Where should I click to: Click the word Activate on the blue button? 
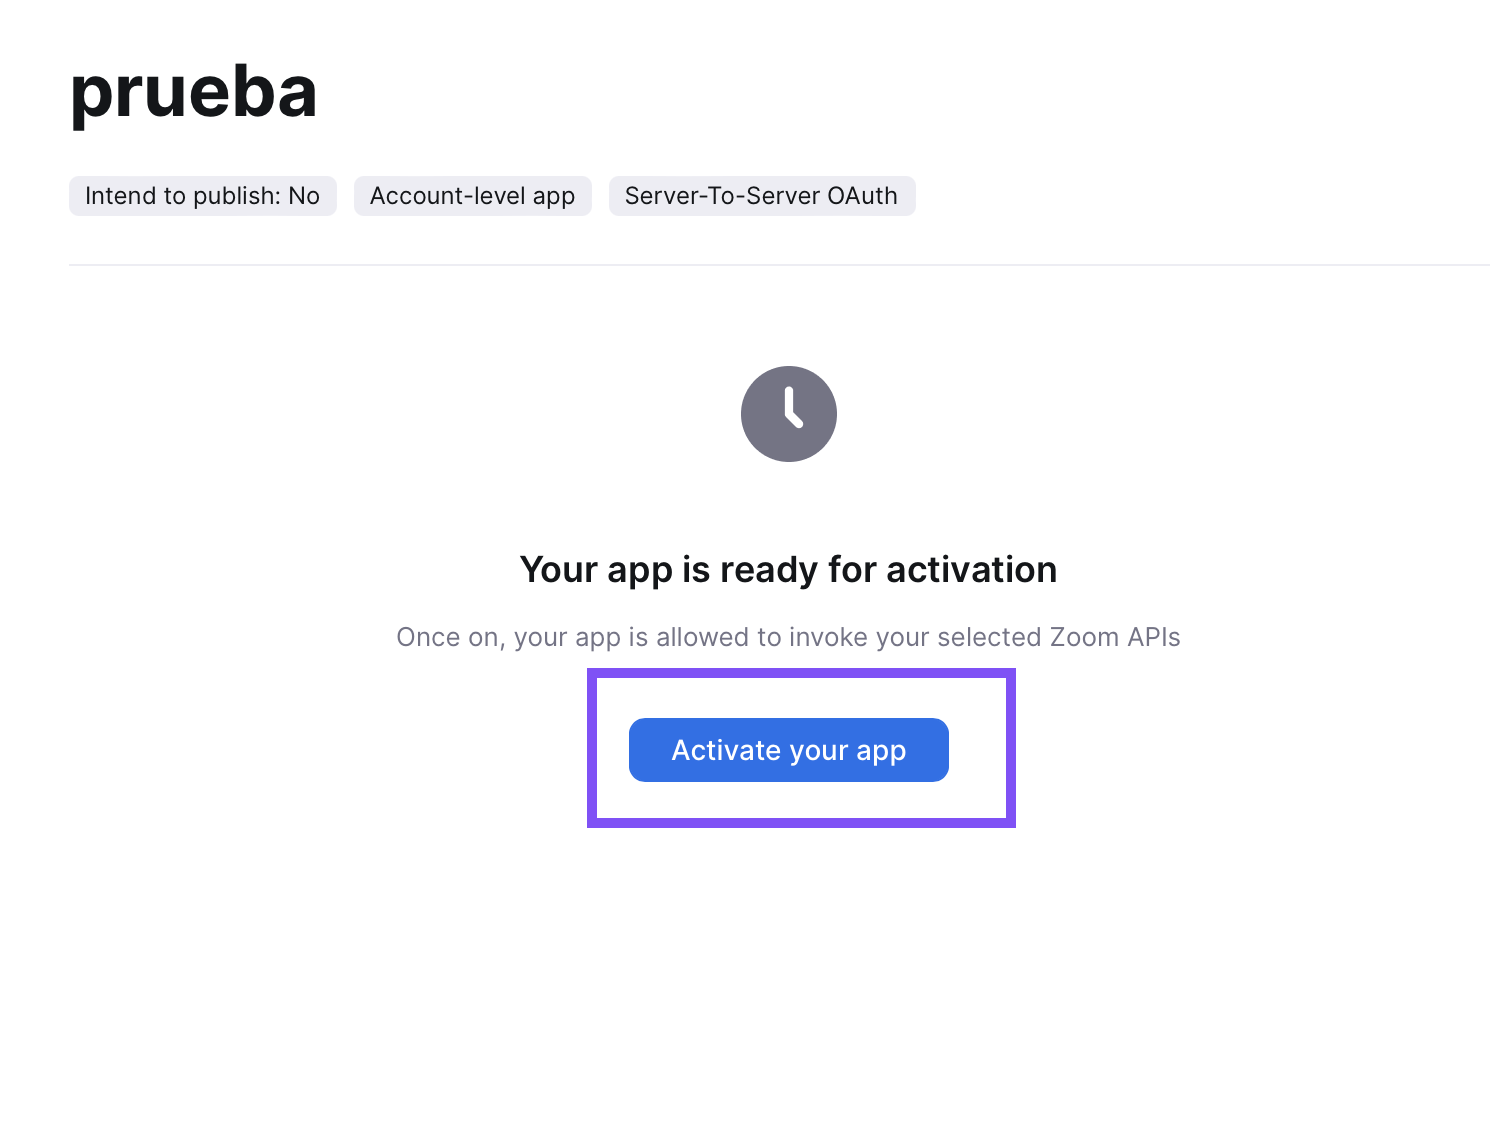[x=726, y=750]
